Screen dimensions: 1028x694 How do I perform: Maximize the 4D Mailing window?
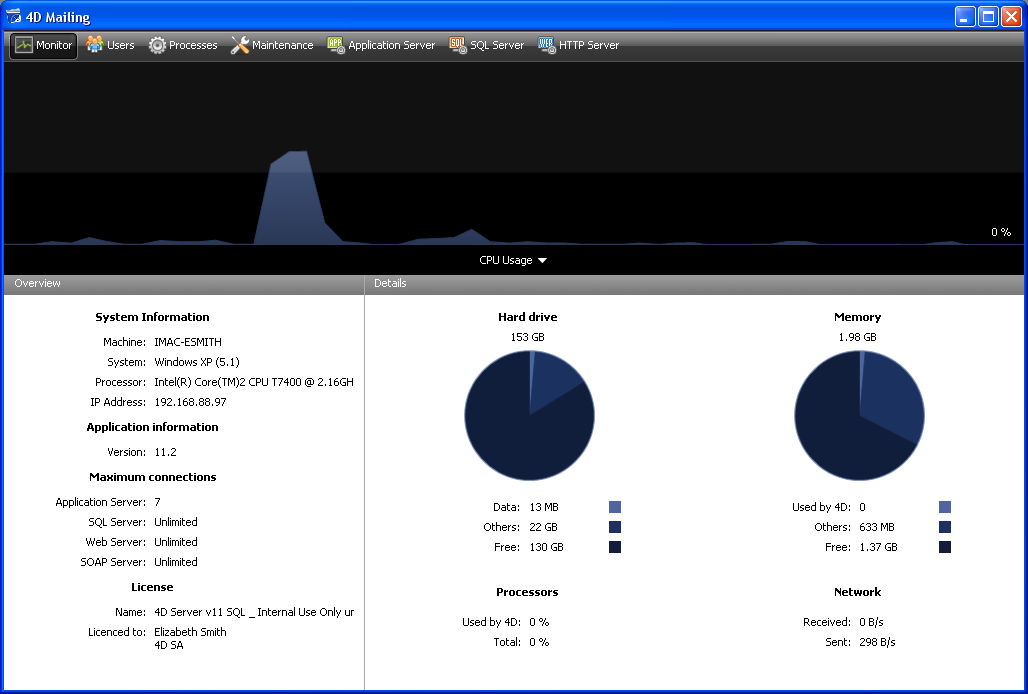[x=988, y=16]
